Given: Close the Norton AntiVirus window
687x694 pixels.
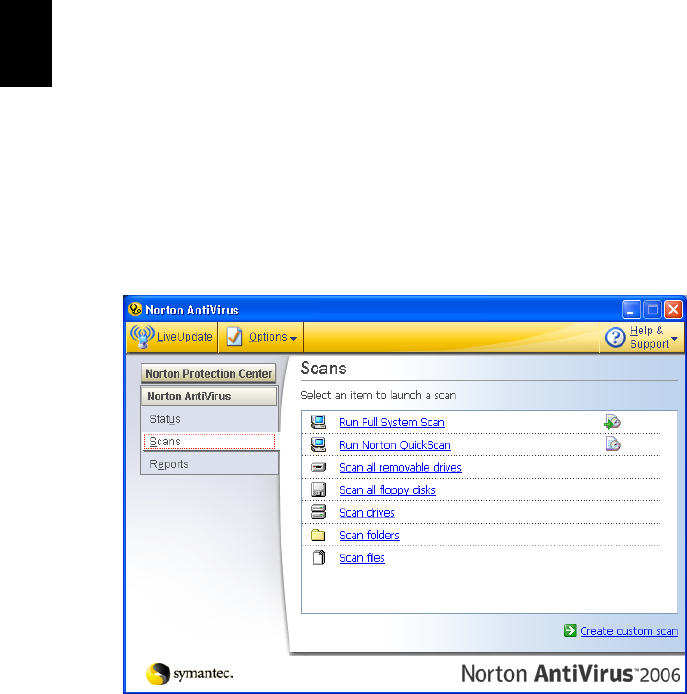Looking at the screenshot, I should (x=674, y=309).
